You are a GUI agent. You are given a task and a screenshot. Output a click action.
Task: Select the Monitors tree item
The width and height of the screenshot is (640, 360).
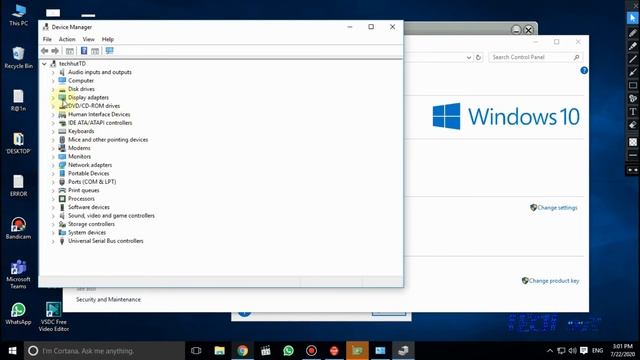pos(79,157)
